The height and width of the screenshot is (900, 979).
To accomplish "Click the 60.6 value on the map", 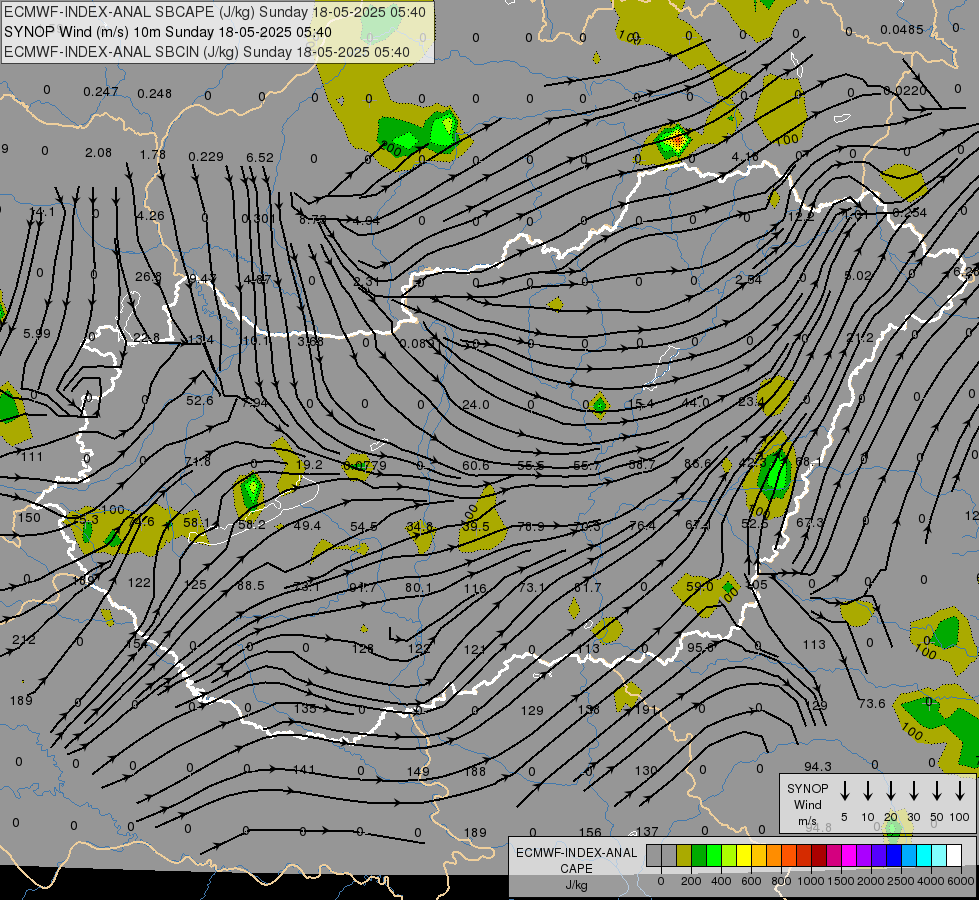I will 476,465.
